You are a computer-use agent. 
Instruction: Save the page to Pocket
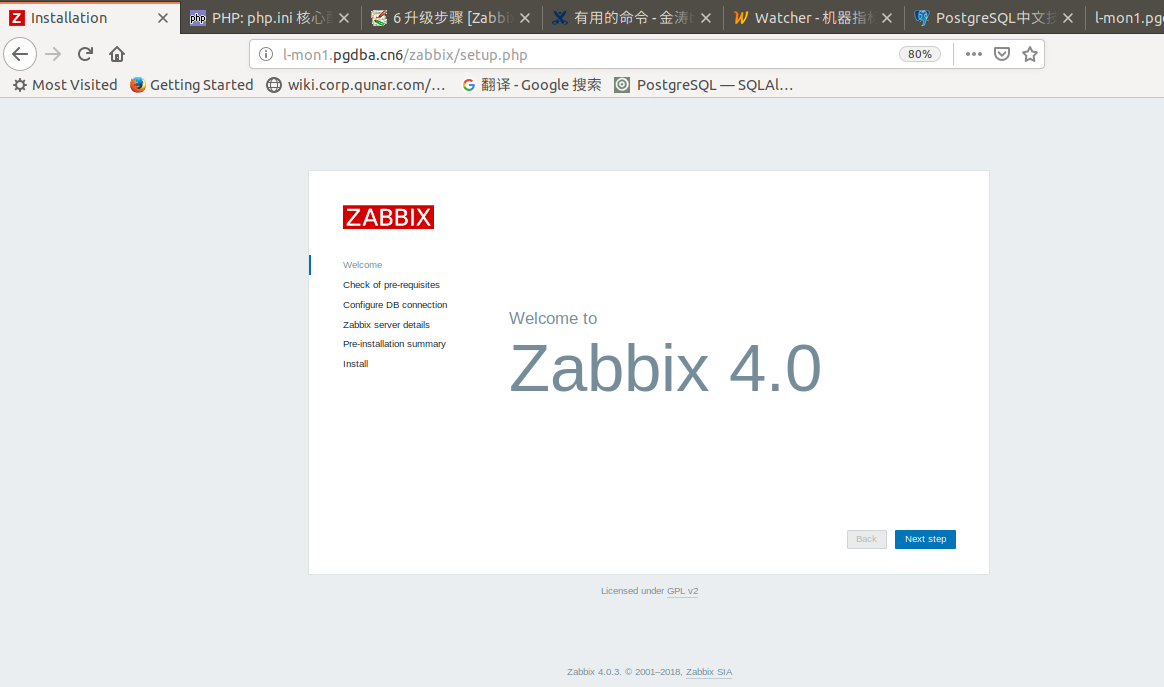pos(1002,53)
